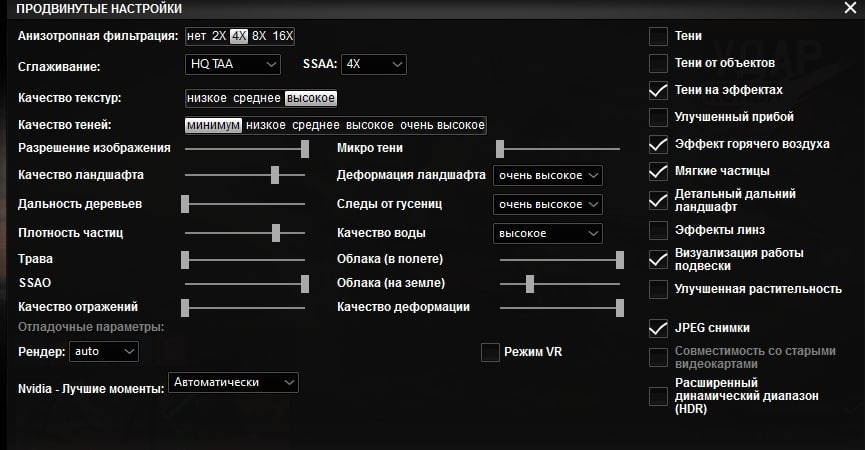The image size is (865, 450).
Task: Open the SSAA 4X dropdown
Action: pos(373,65)
